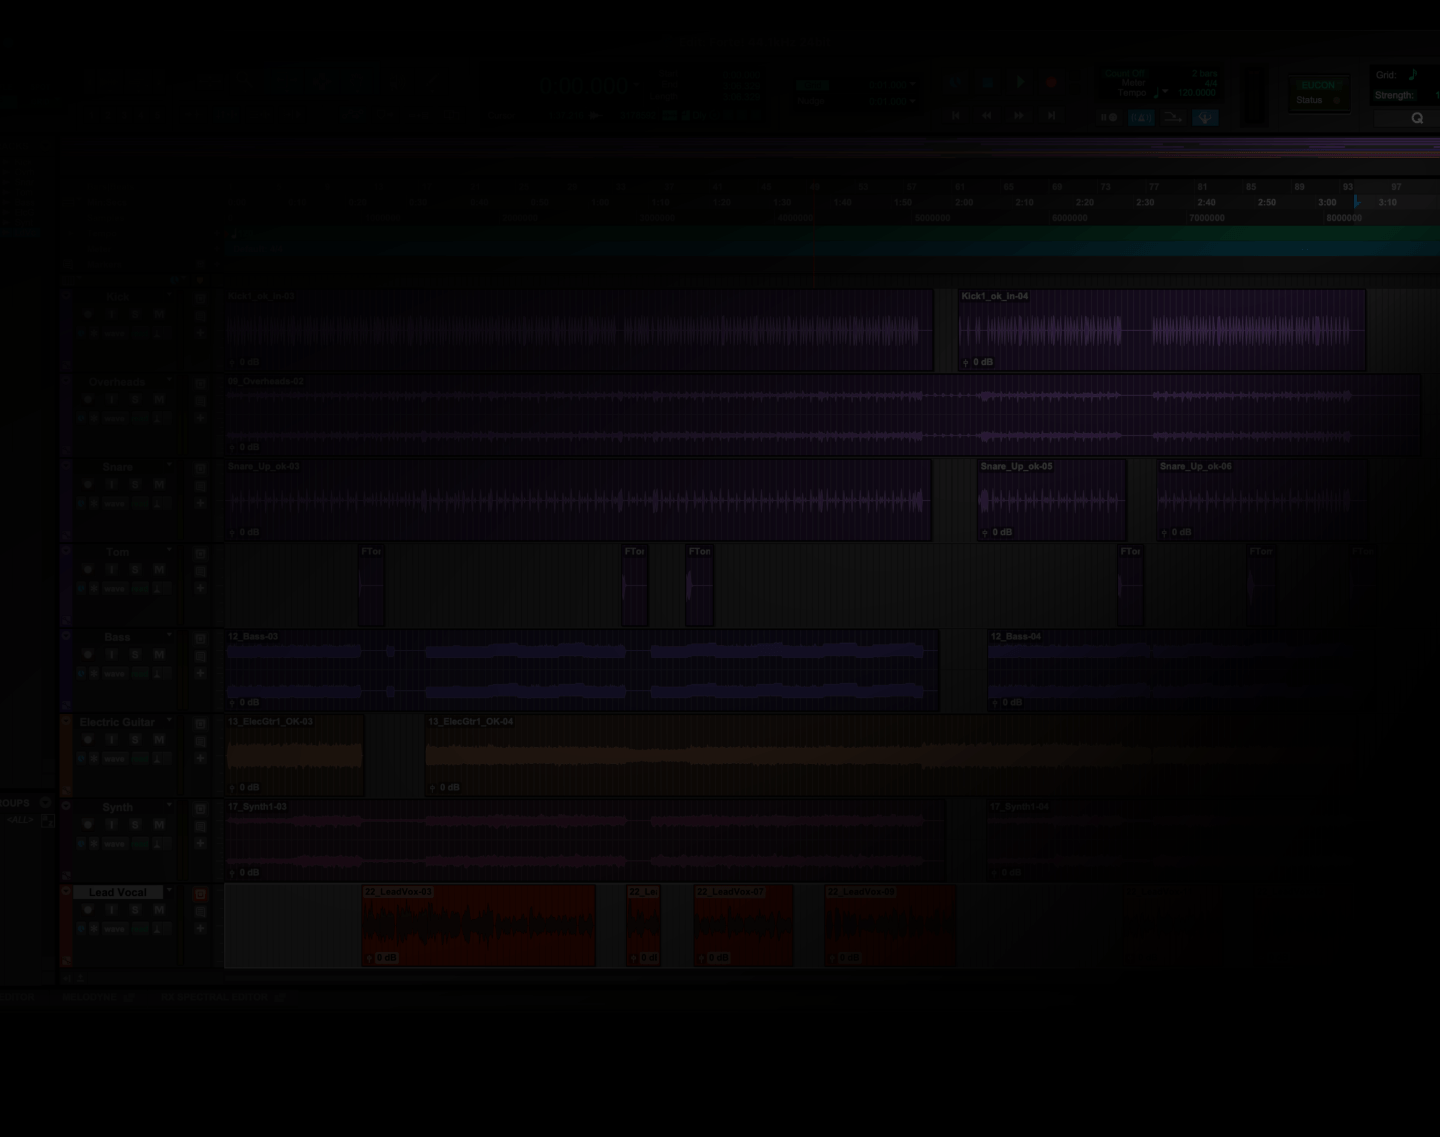The image size is (1440, 1137).
Task: Click the Synth track comments icon
Action: pyautogui.click(x=200, y=826)
